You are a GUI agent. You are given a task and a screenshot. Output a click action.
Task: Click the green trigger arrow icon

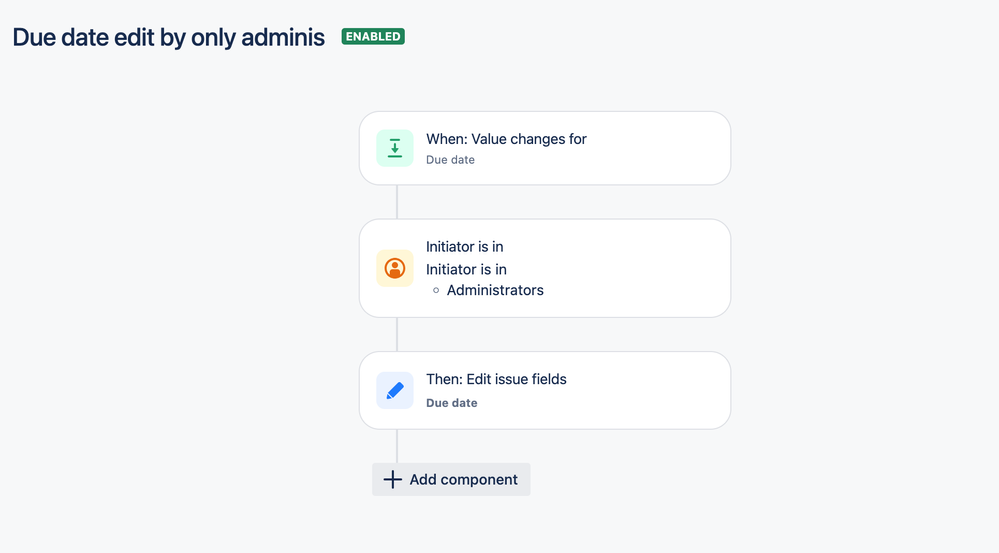(395, 148)
